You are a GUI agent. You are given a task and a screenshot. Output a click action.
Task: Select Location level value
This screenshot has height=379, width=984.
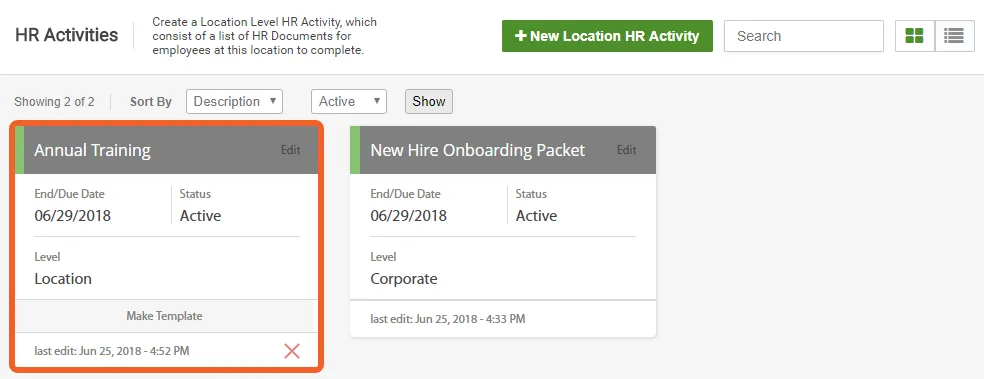click(x=63, y=279)
